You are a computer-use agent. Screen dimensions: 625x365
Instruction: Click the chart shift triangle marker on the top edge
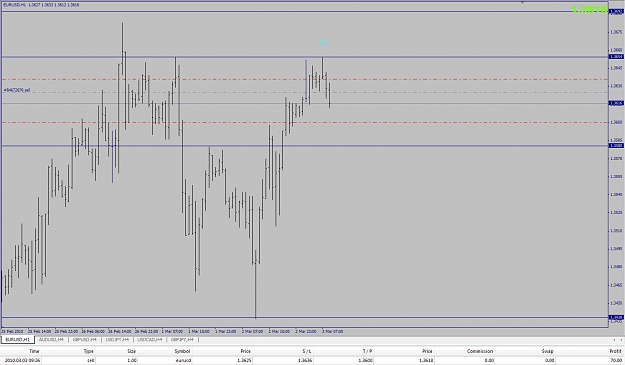523,2
